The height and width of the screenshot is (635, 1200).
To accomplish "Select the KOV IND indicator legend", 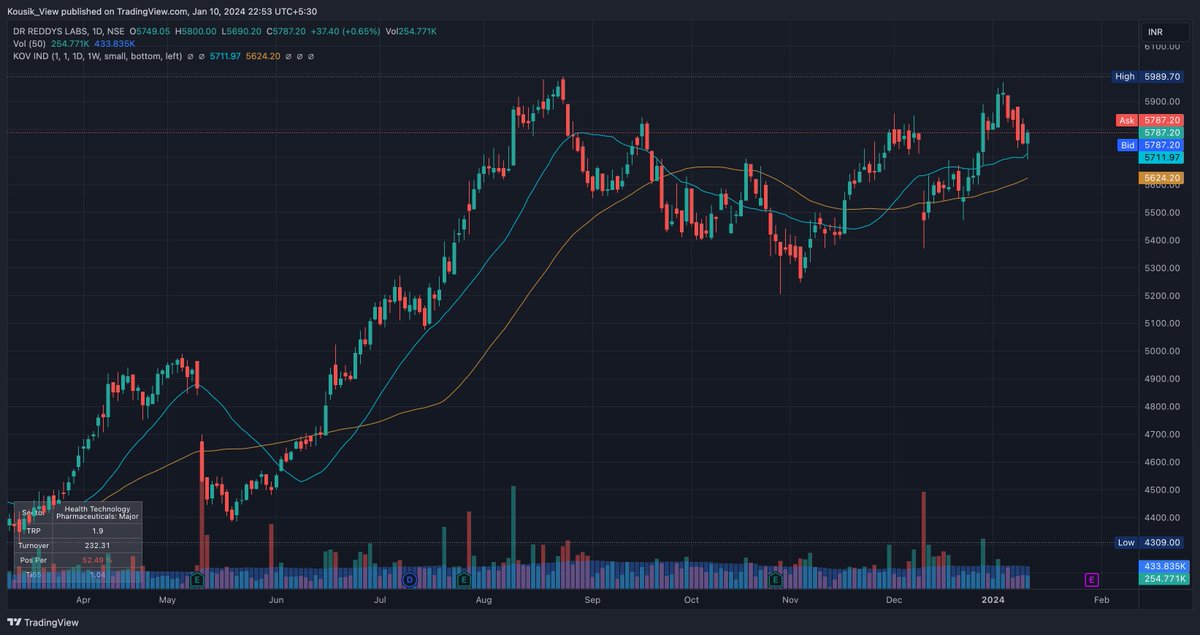I will pyautogui.click(x=97, y=57).
